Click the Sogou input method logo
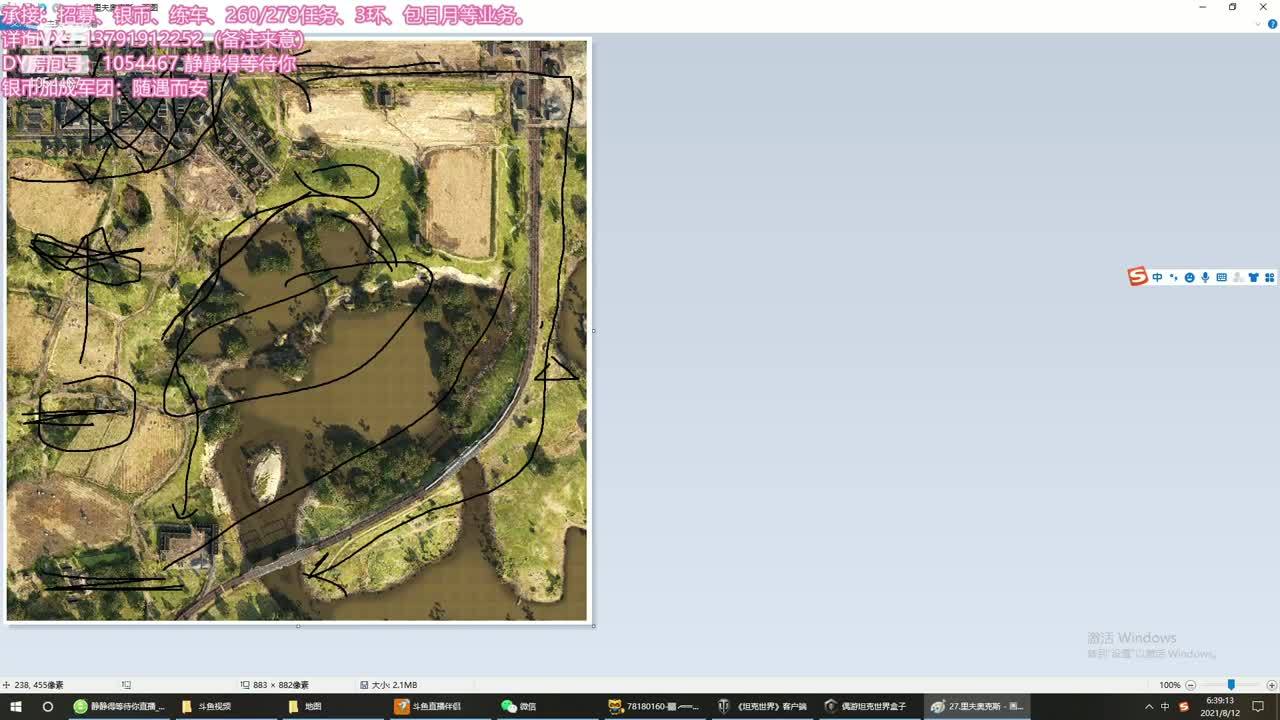The height and width of the screenshot is (720, 1280). [x=1138, y=277]
